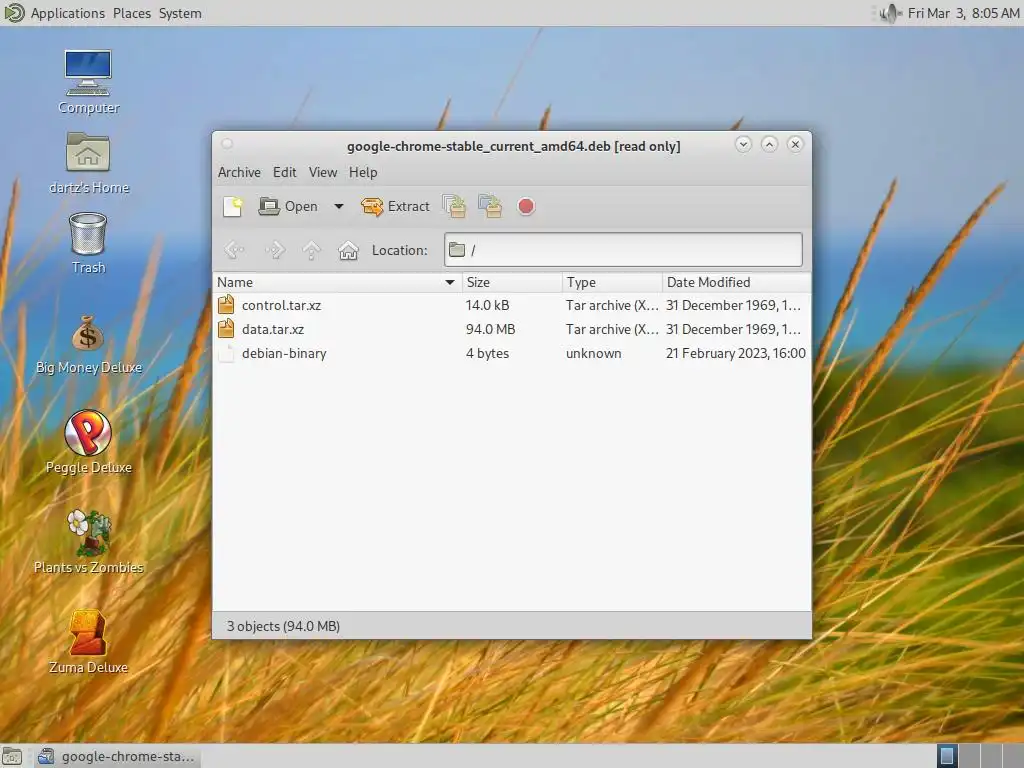1024x768 pixels.
Task: Sort the file list by Type column
Action: [612, 282]
